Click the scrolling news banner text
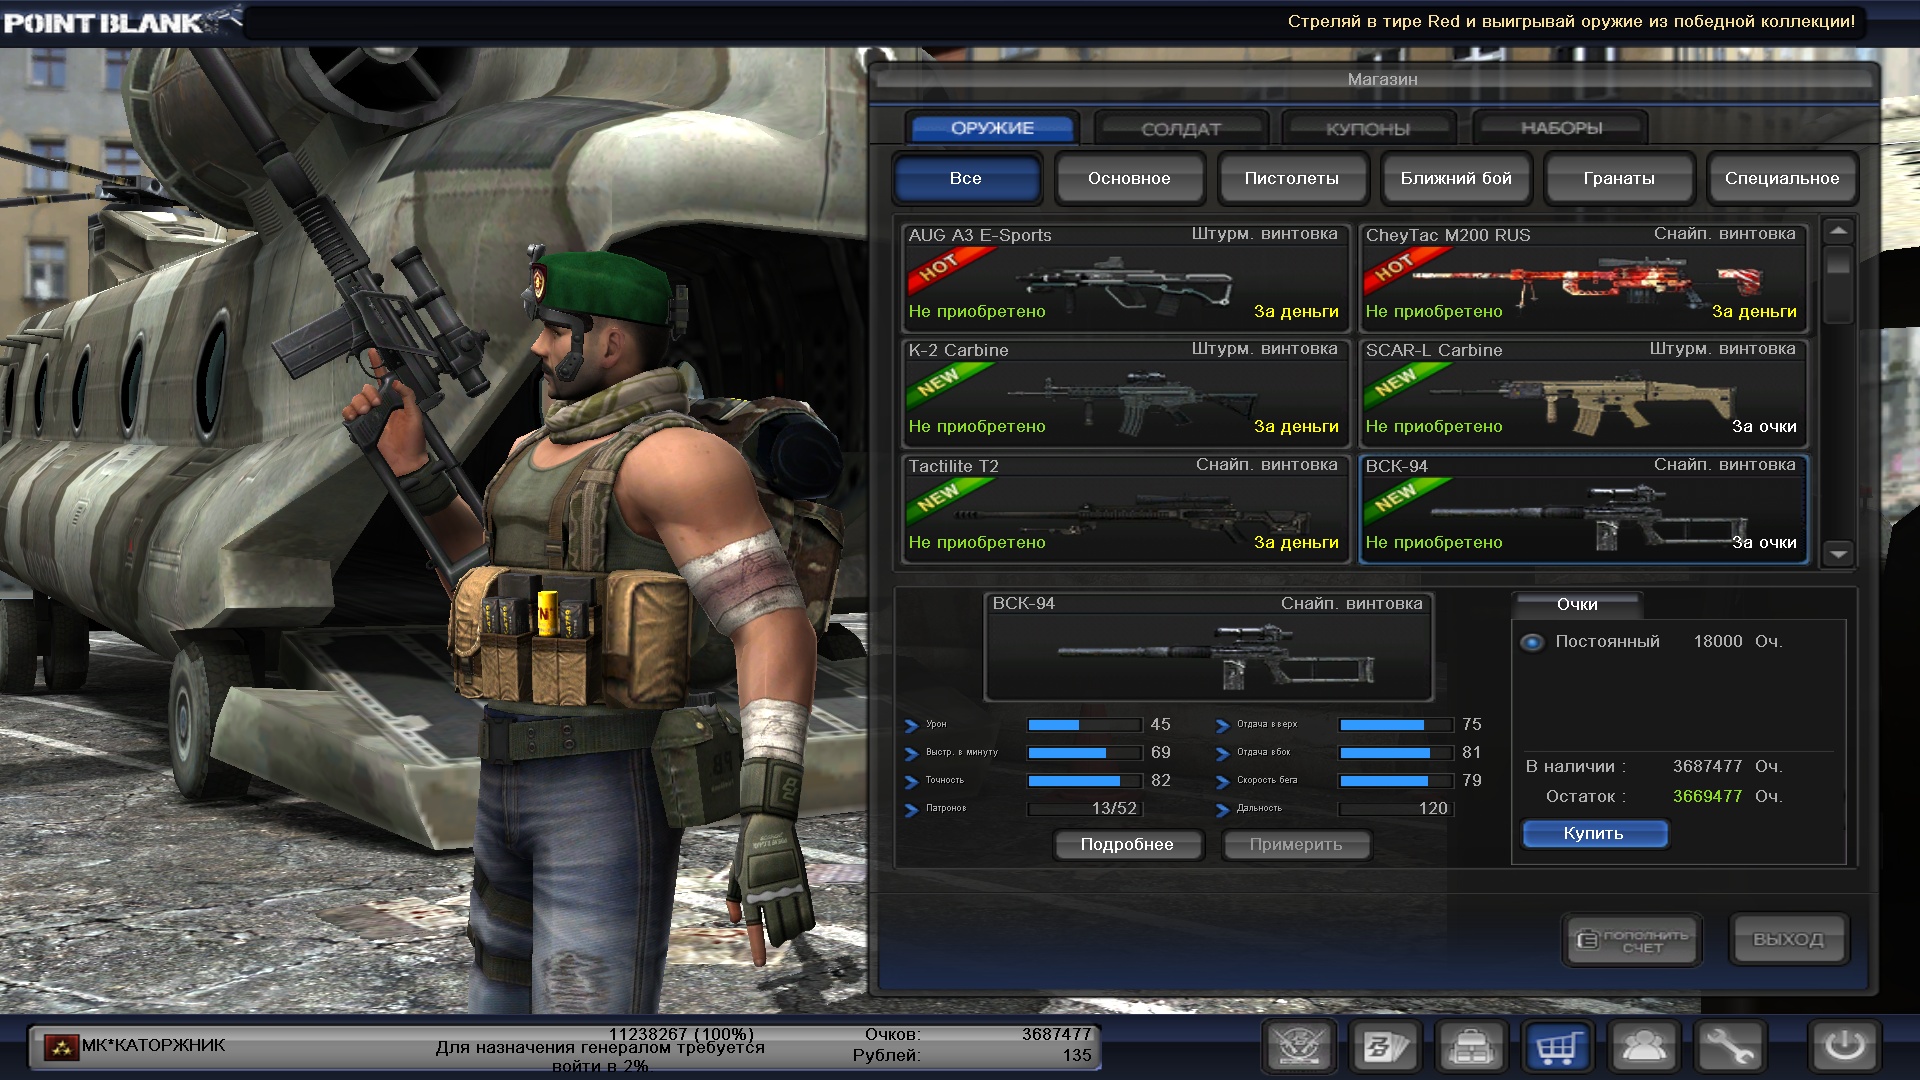Viewport: 1920px width, 1080px height. click(1571, 21)
